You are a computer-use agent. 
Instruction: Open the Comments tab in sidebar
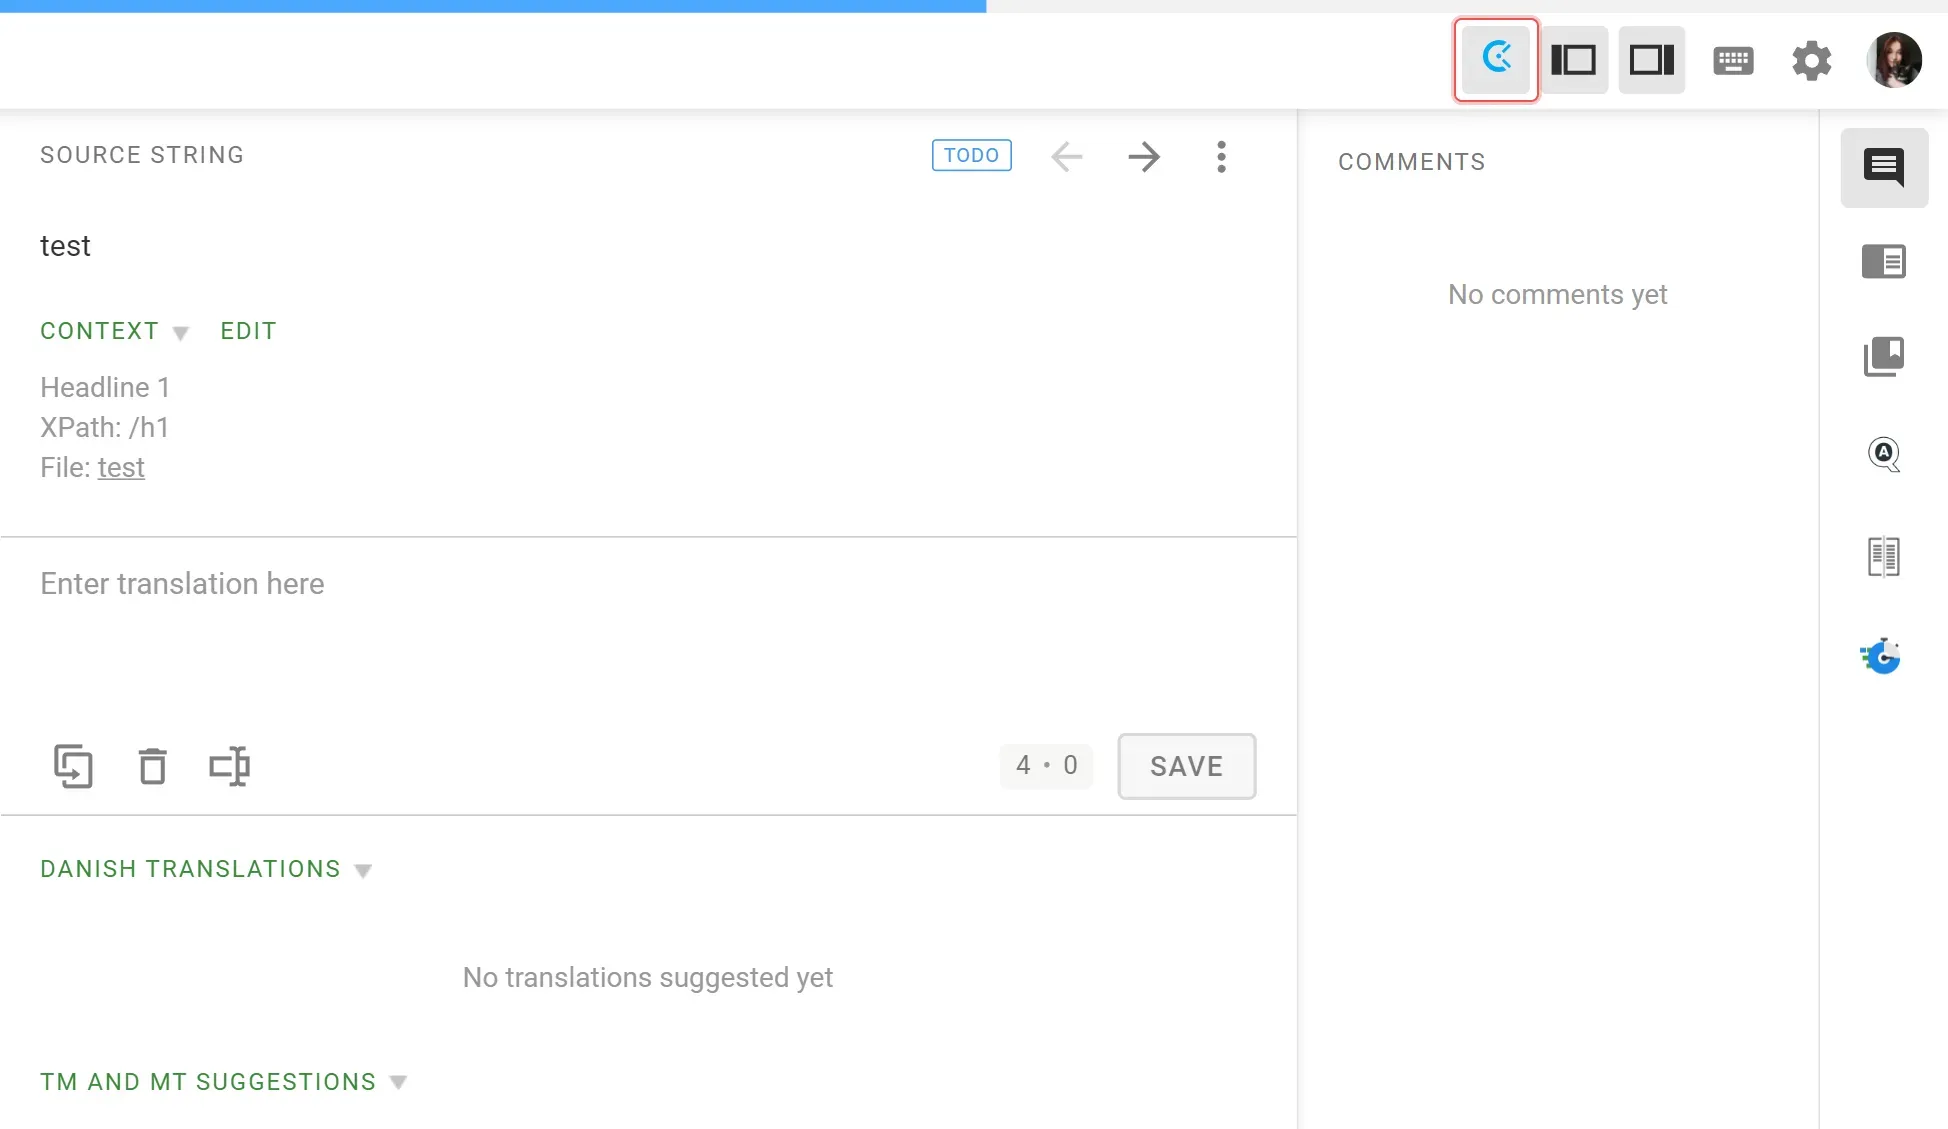pyautogui.click(x=1884, y=167)
